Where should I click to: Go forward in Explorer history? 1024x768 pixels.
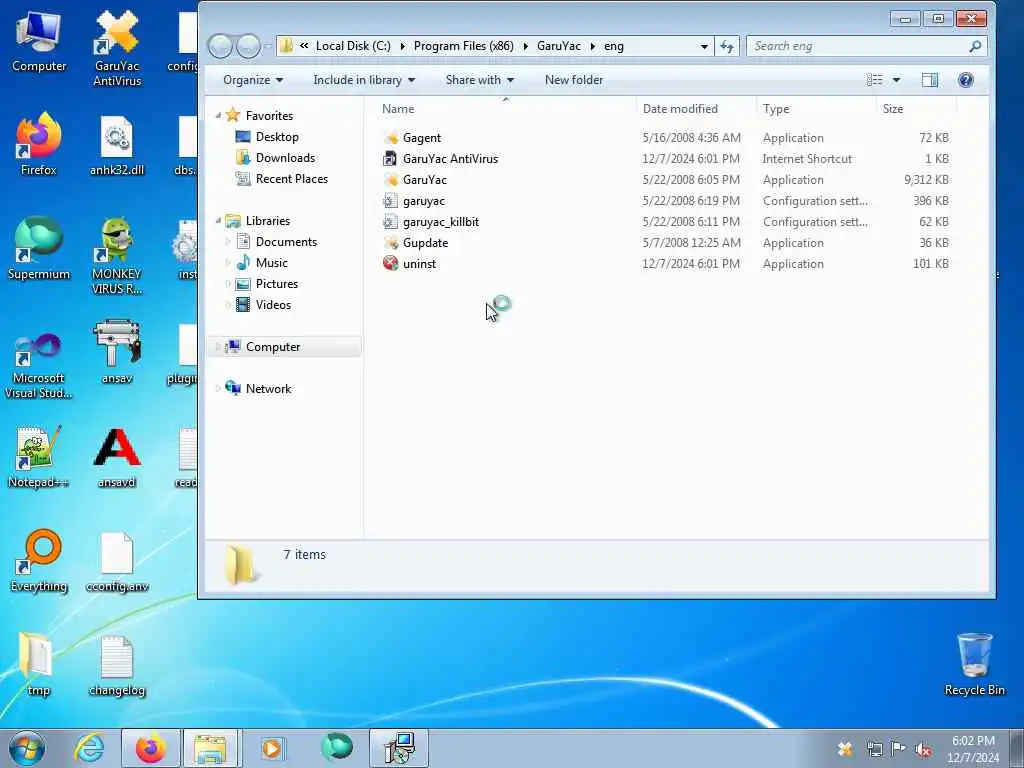coord(248,46)
